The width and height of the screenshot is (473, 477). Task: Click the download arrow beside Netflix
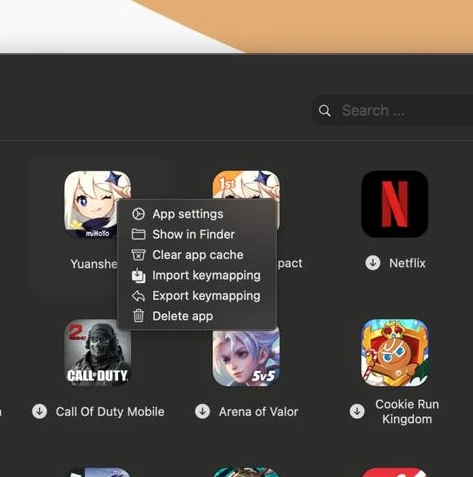tap(373, 263)
